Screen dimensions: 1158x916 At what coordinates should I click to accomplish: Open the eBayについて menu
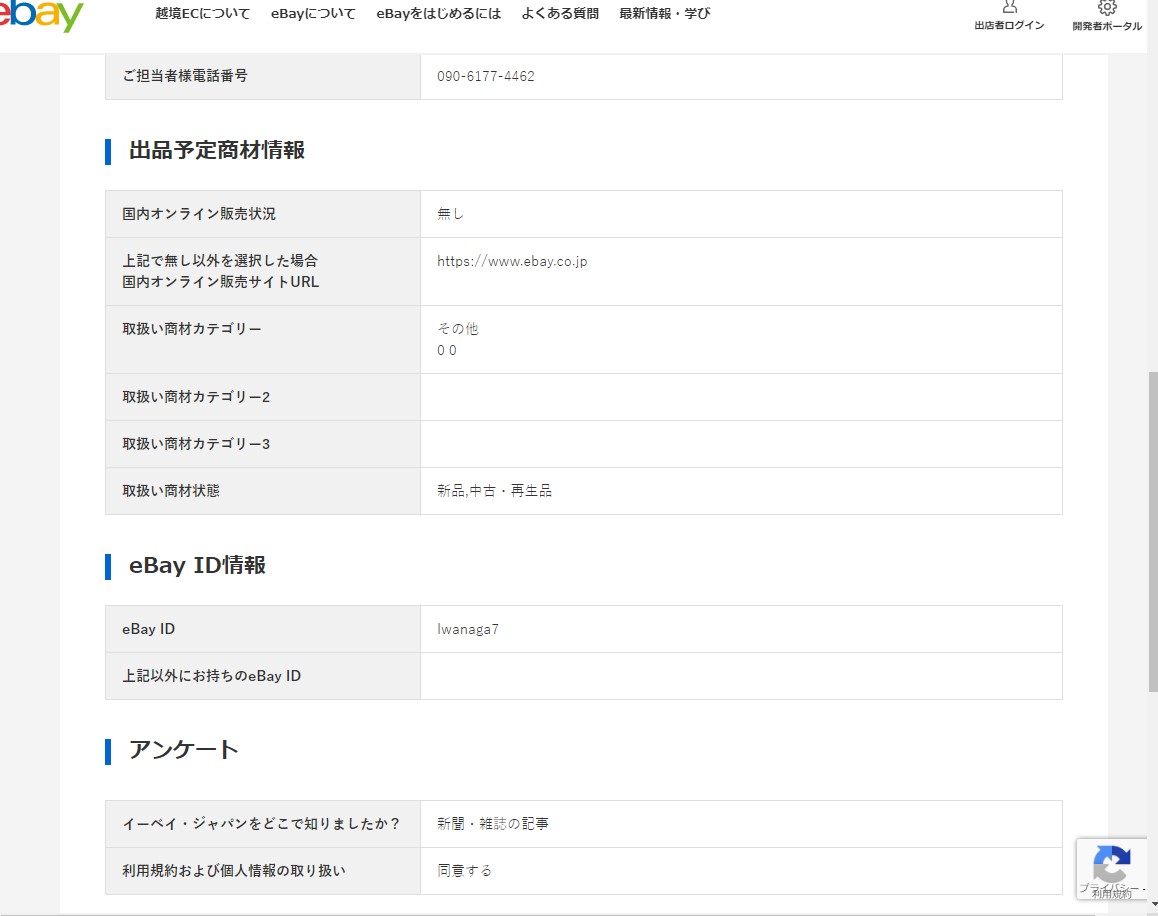[x=313, y=13]
